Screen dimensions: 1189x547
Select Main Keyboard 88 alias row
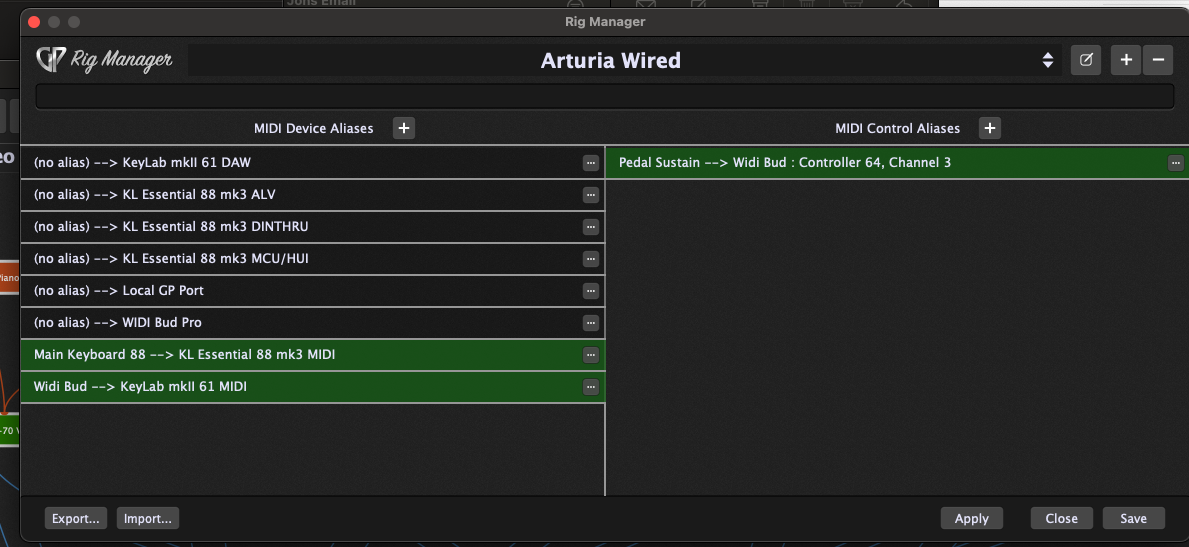(312, 355)
